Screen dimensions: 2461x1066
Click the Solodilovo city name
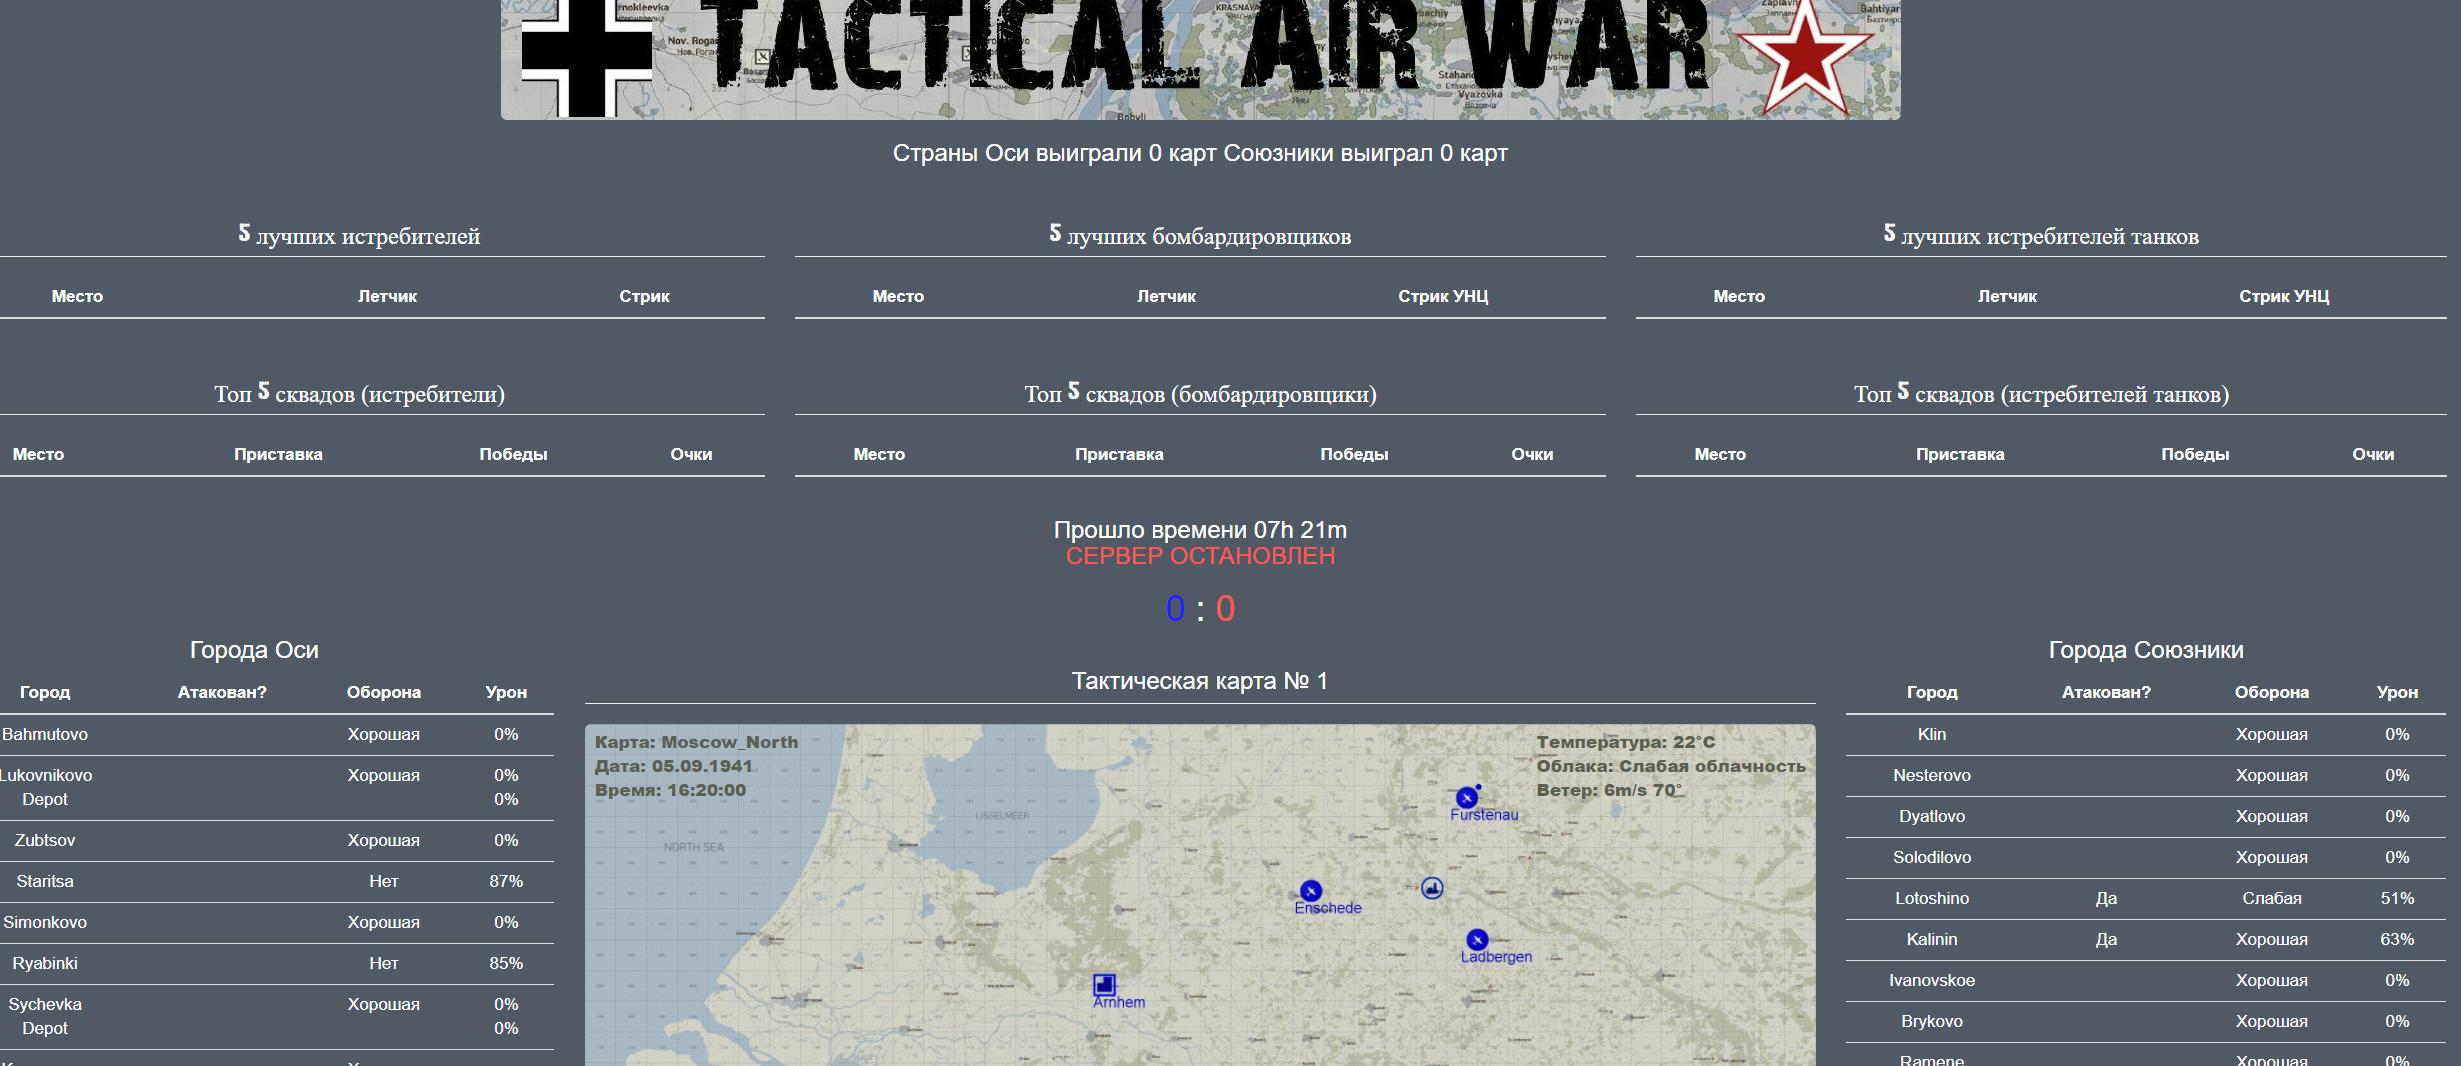(x=1932, y=857)
